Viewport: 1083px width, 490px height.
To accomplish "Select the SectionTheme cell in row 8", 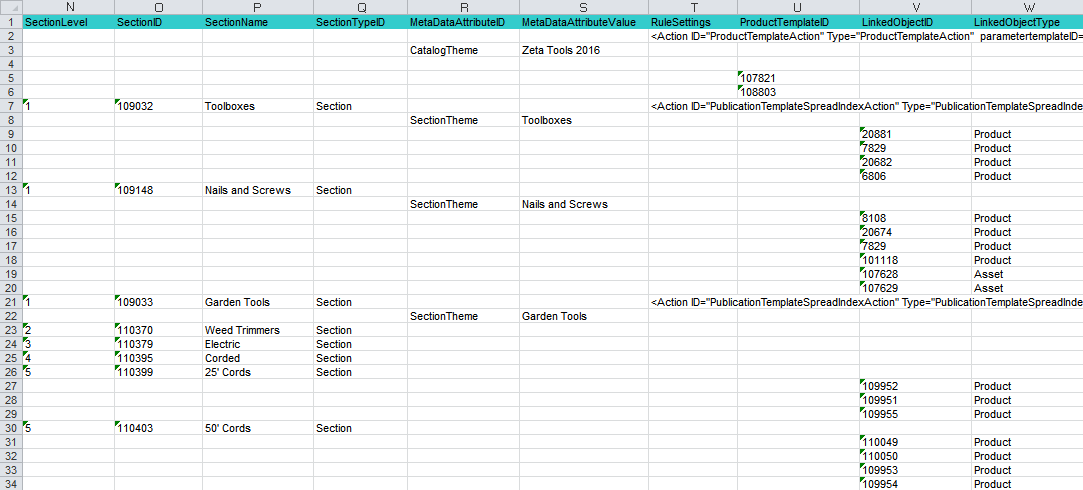I will pyautogui.click(x=463, y=120).
